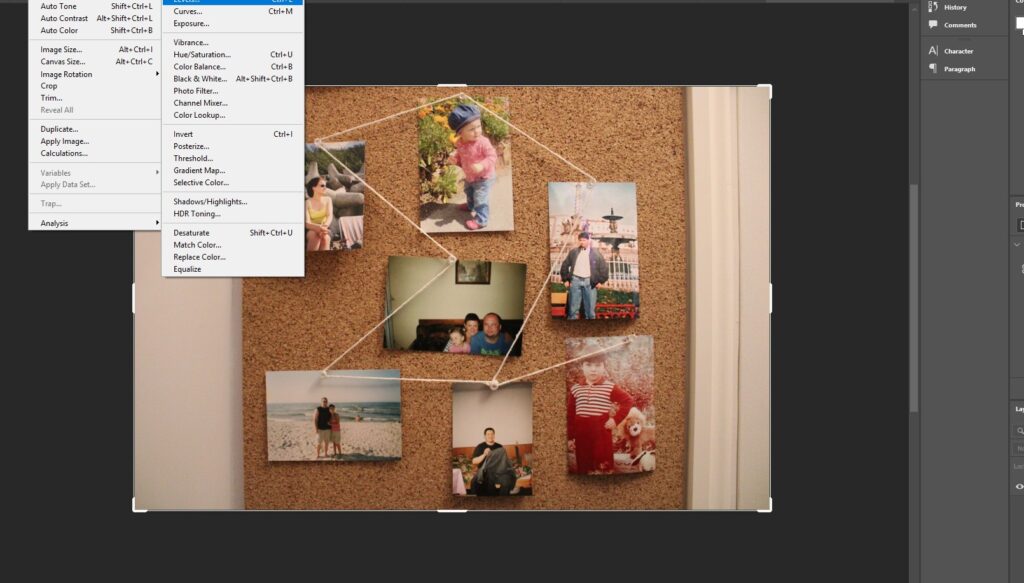Open the Shadows/Highlights adjustment

click(x=232, y=202)
